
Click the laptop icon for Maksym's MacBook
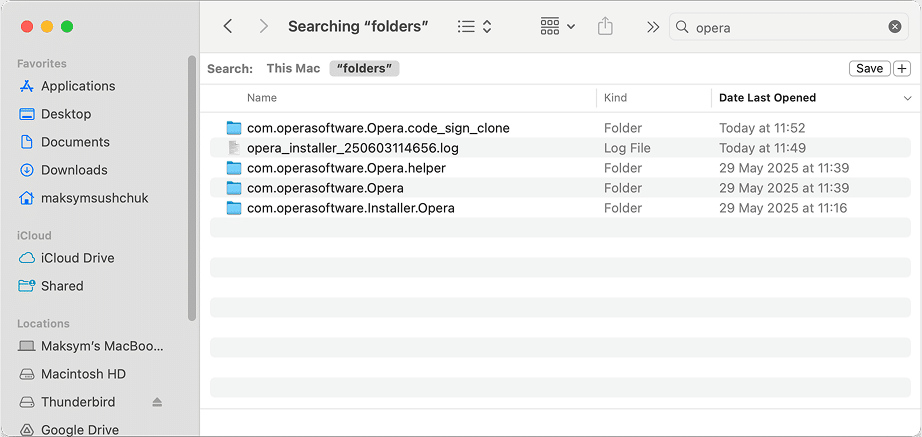click(26, 346)
